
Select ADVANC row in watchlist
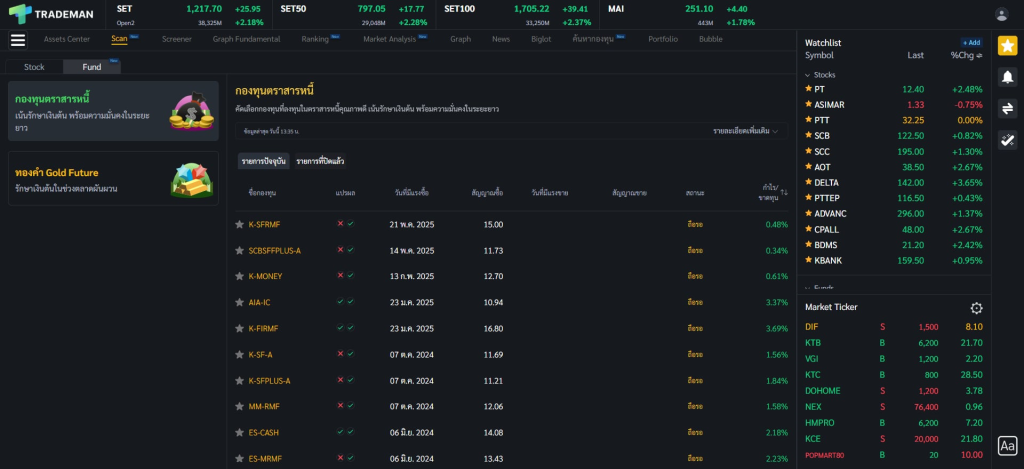click(x=893, y=214)
